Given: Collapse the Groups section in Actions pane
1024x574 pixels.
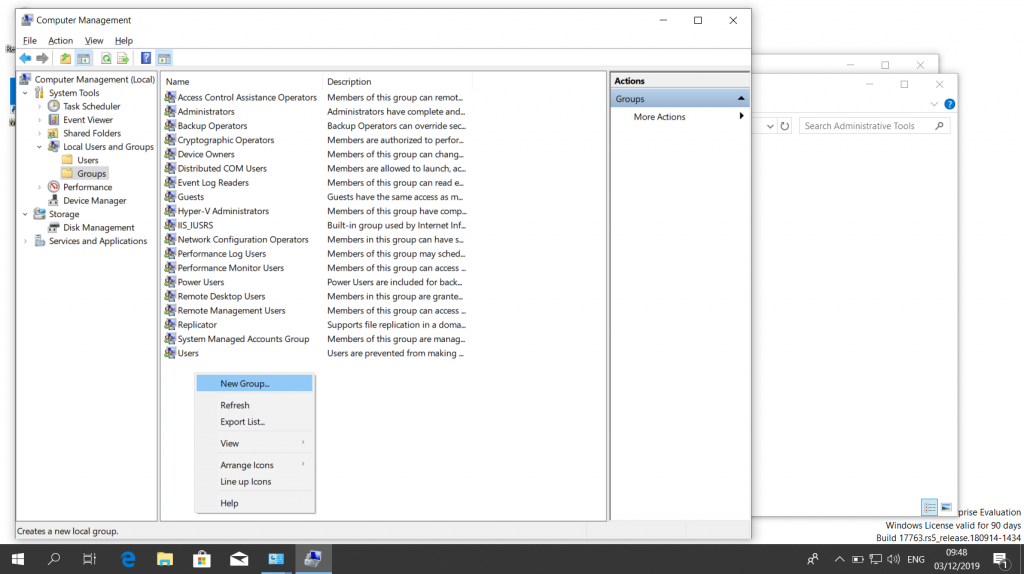Looking at the screenshot, I should (x=741, y=99).
